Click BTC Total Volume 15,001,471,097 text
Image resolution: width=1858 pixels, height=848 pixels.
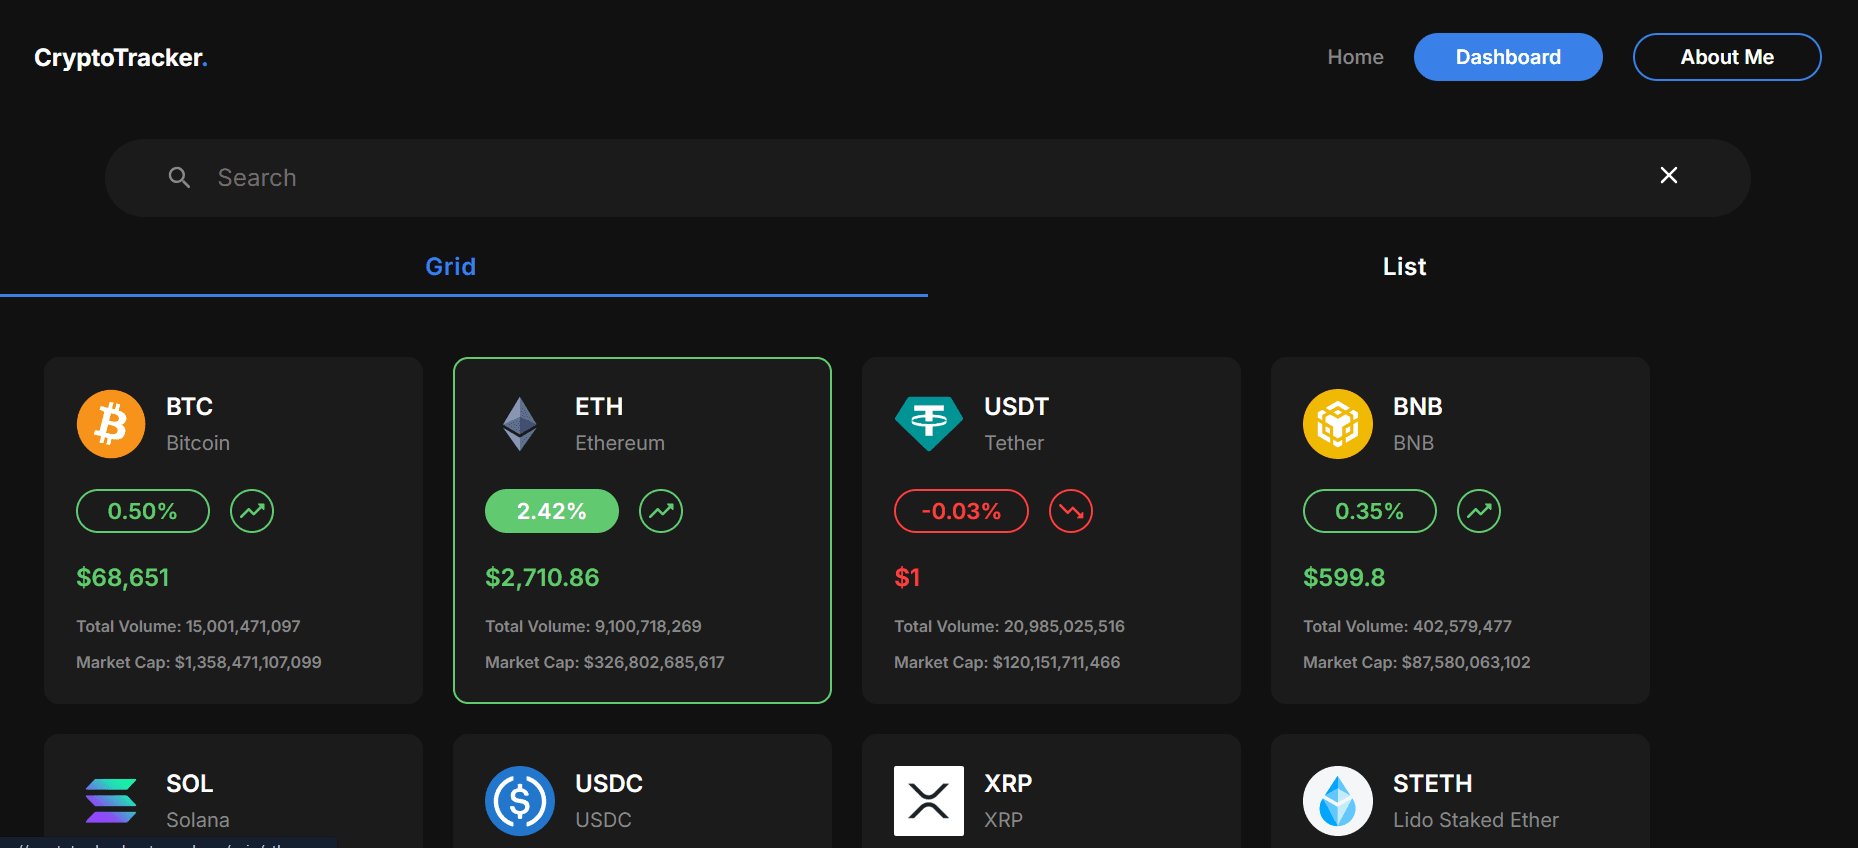(188, 626)
